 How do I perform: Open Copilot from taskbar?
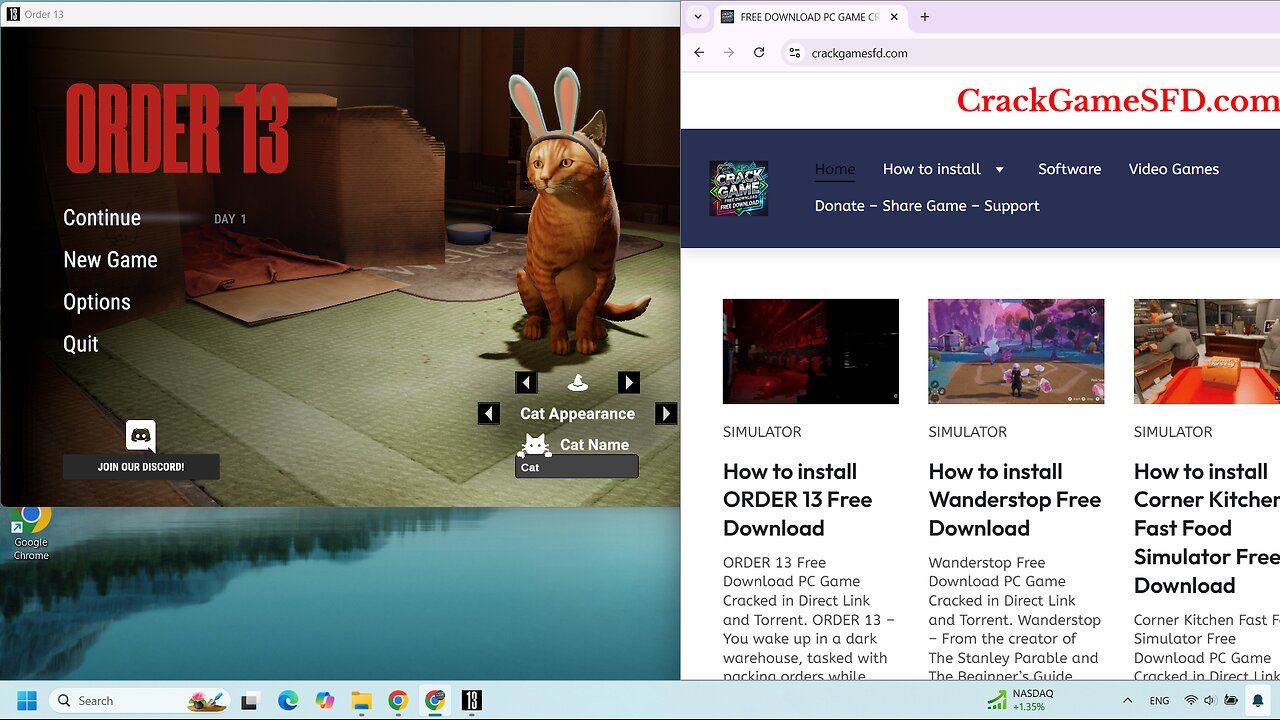click(325, 700)
